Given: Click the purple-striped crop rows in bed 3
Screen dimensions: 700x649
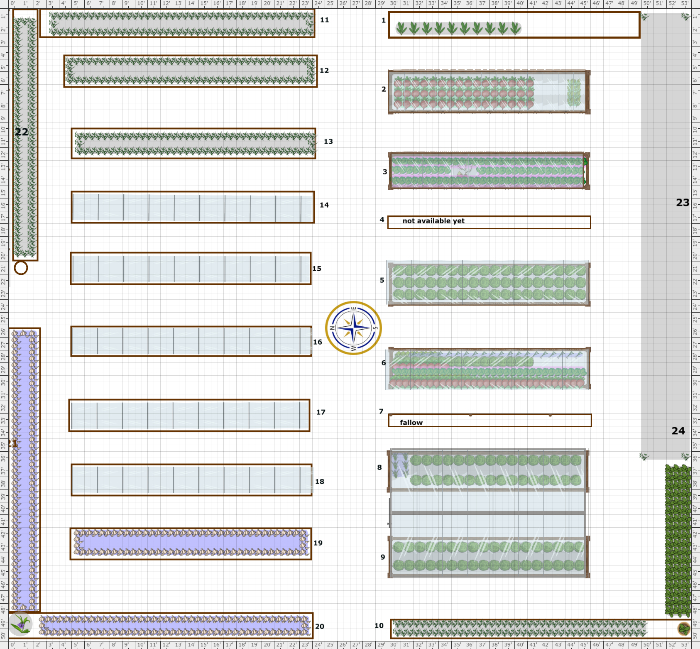Looking at the screenshot, I should (x=485, y=171).
